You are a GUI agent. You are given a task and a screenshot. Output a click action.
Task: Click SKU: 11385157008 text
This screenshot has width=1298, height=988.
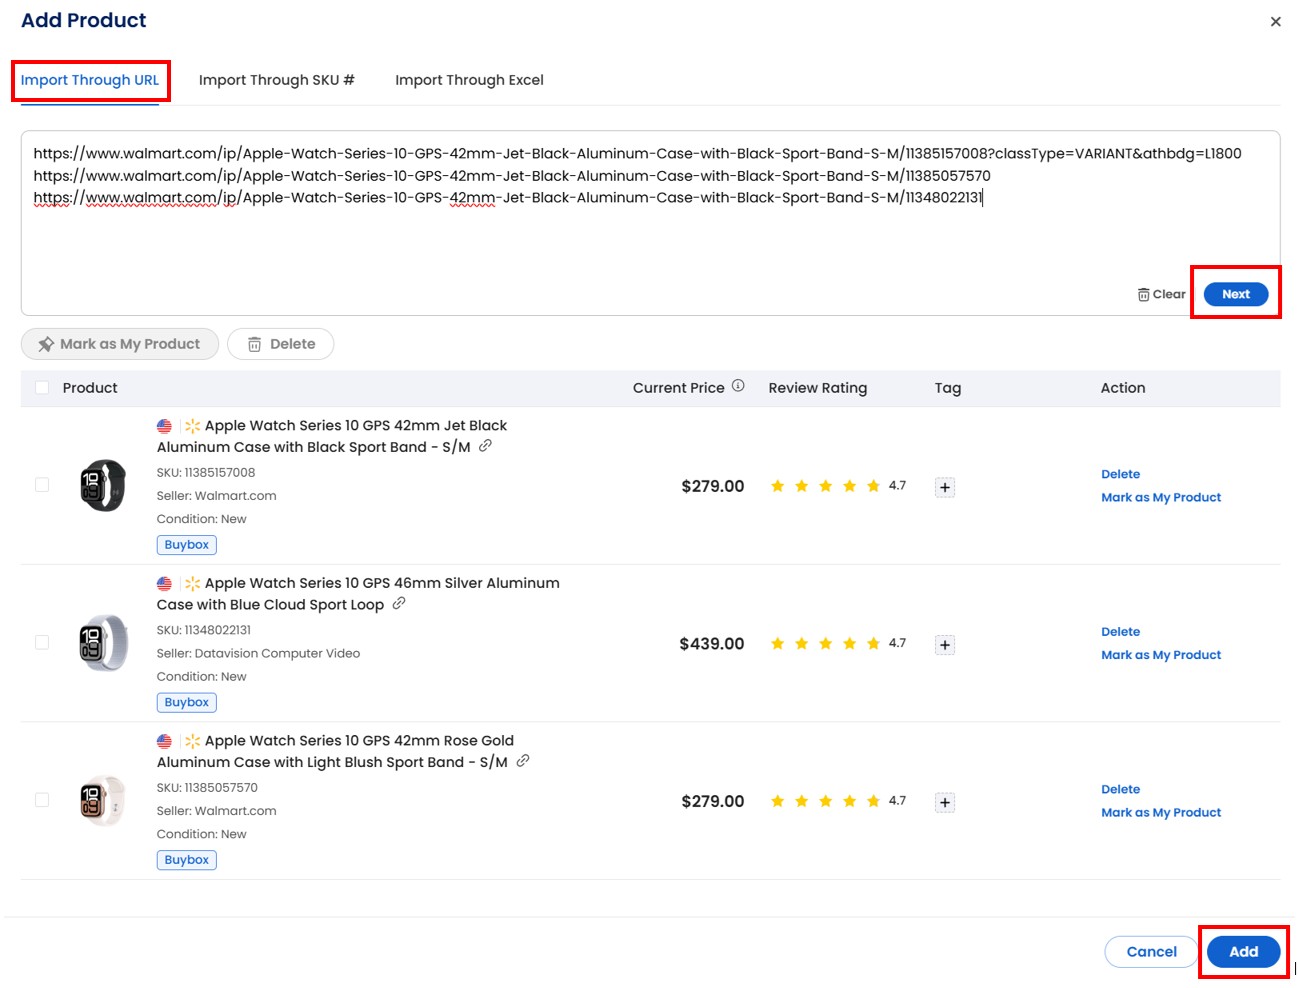(x=206, y=472)
